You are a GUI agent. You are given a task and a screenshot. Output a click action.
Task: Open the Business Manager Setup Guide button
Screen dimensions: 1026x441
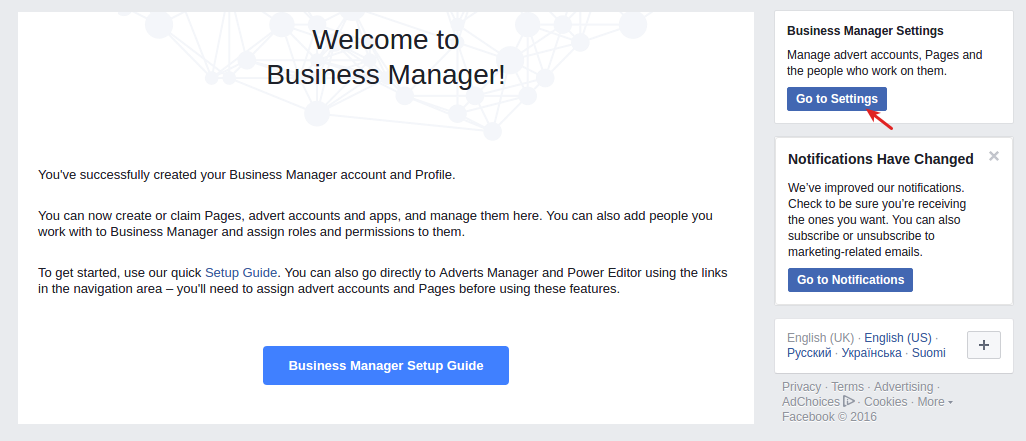(385, 365)
